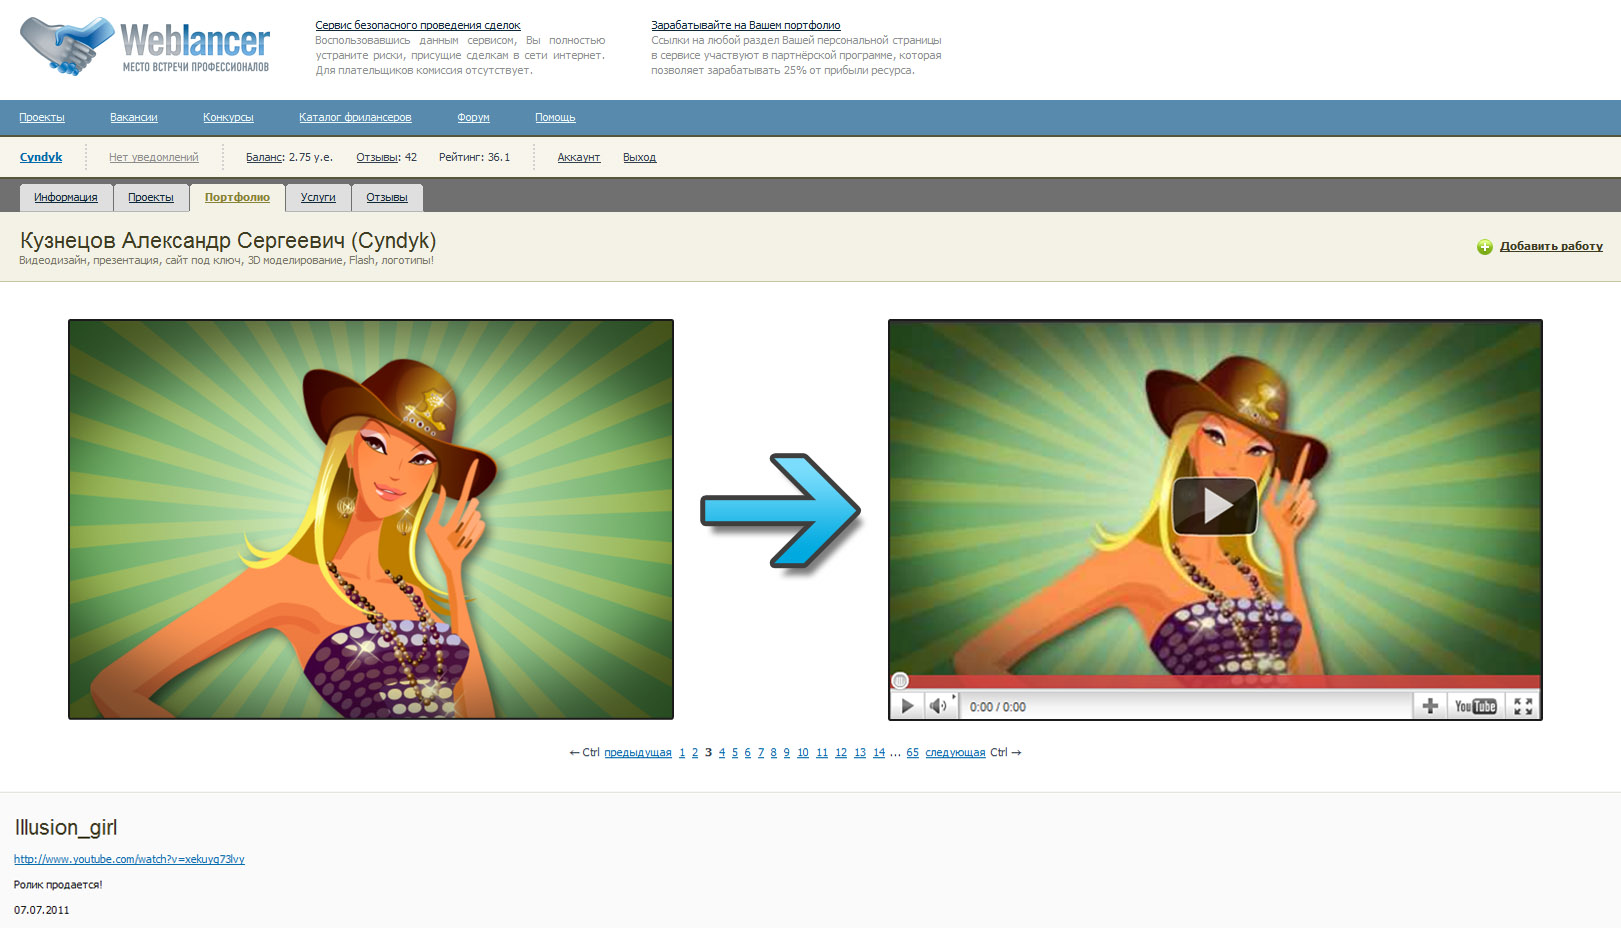Go to the предыдущая page link
Viewport: 1621px width, 928px height.
click(638, 753)
